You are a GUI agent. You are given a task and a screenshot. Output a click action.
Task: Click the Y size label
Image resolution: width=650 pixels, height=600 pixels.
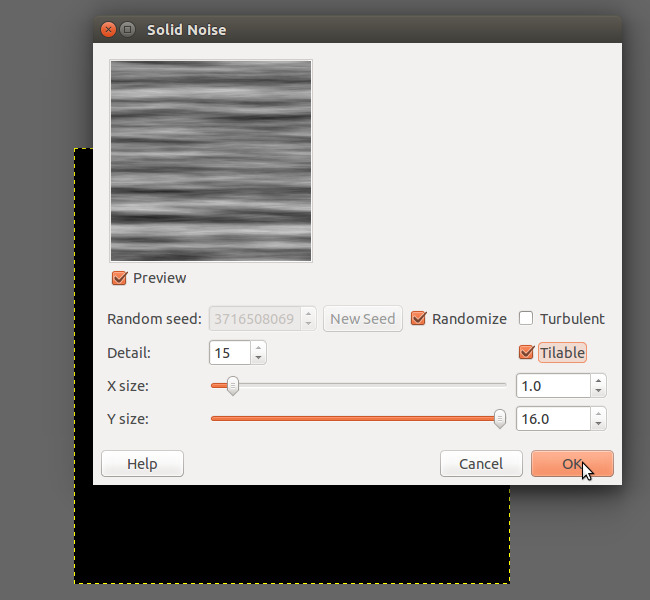[x=128, y=419]
